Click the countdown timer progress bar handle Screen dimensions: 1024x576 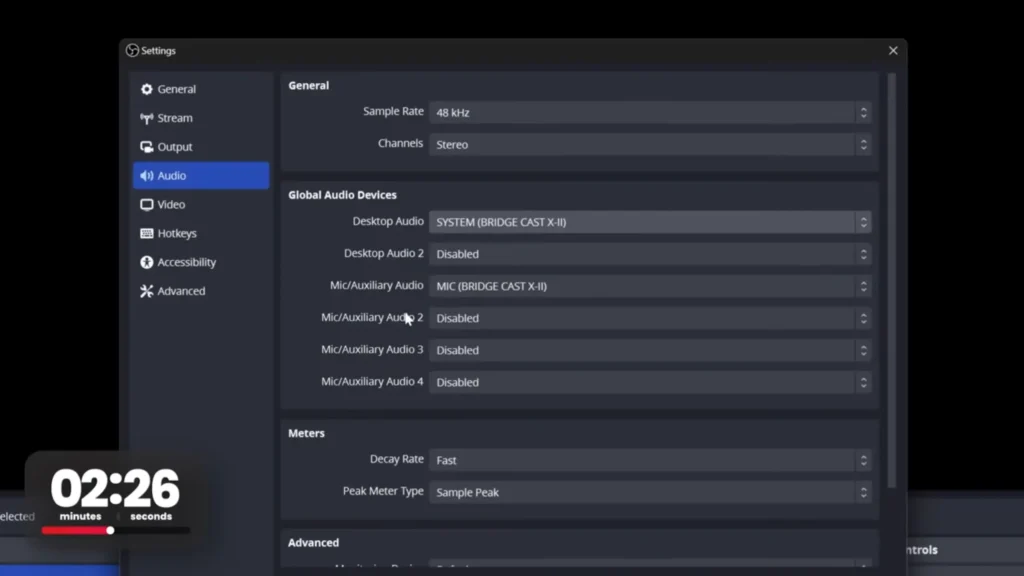(110, 530)
